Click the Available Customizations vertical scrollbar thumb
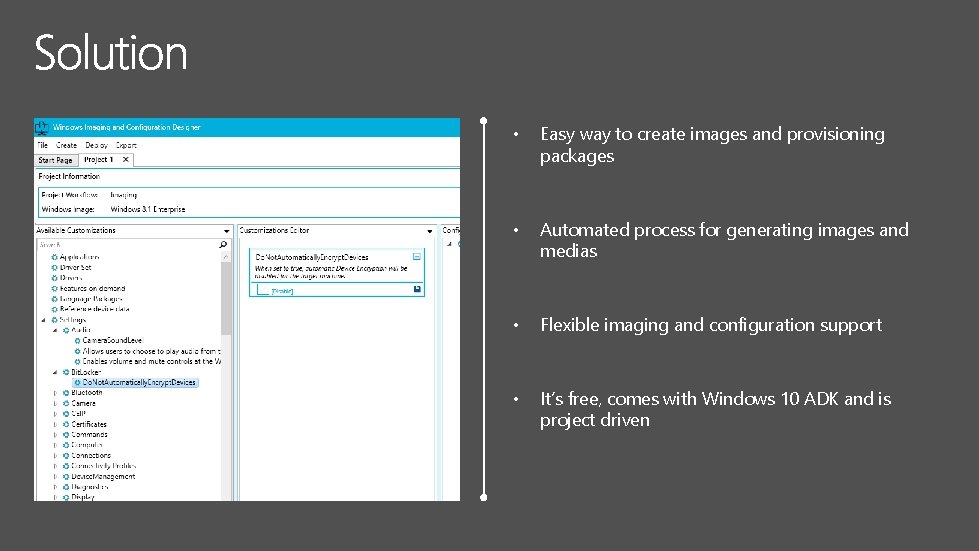 point(225,298)
